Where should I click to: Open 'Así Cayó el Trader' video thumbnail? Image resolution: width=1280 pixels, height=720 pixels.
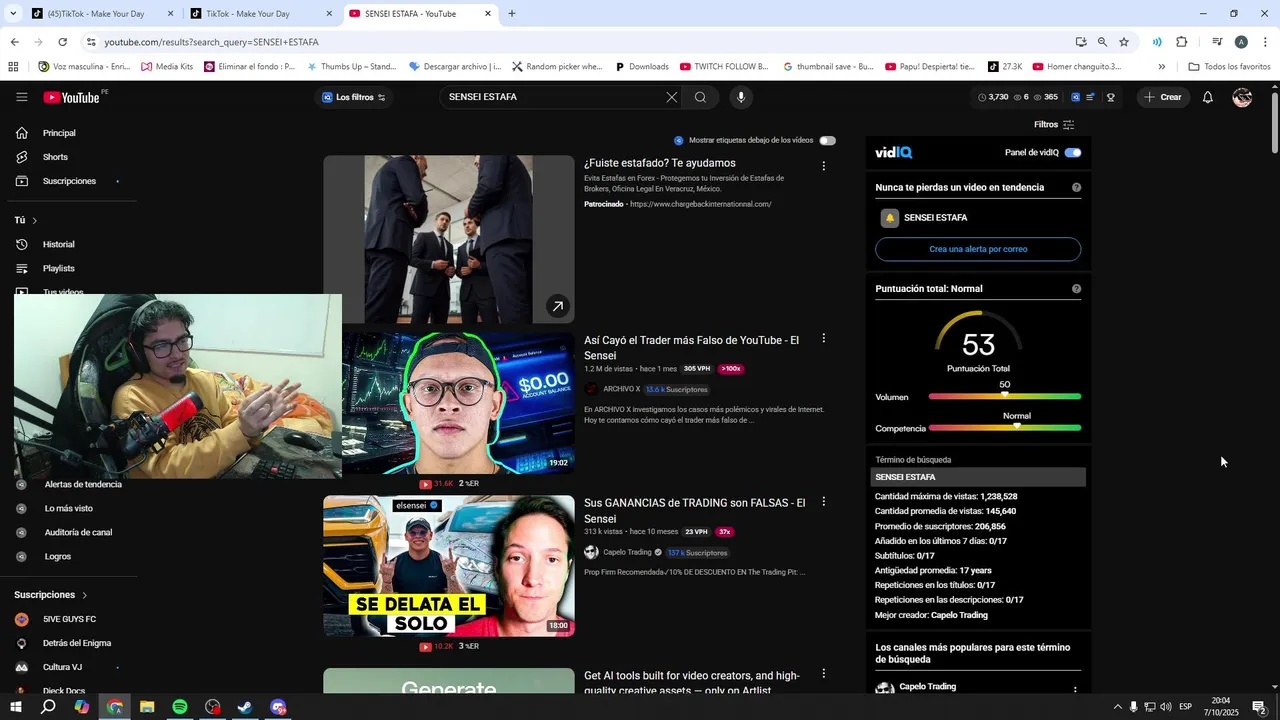coord(449,403)
